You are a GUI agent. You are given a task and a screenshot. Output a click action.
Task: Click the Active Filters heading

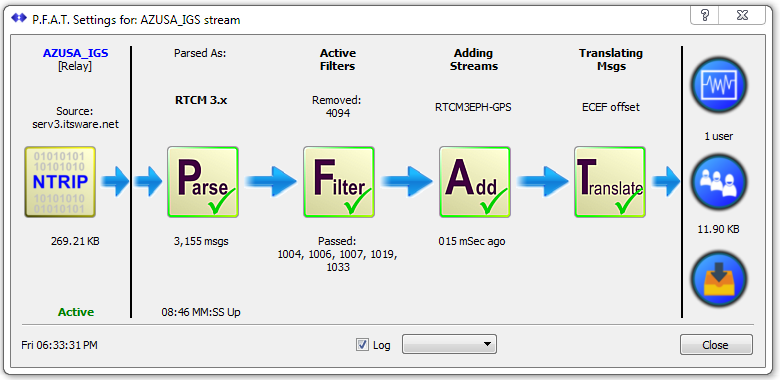338,59
